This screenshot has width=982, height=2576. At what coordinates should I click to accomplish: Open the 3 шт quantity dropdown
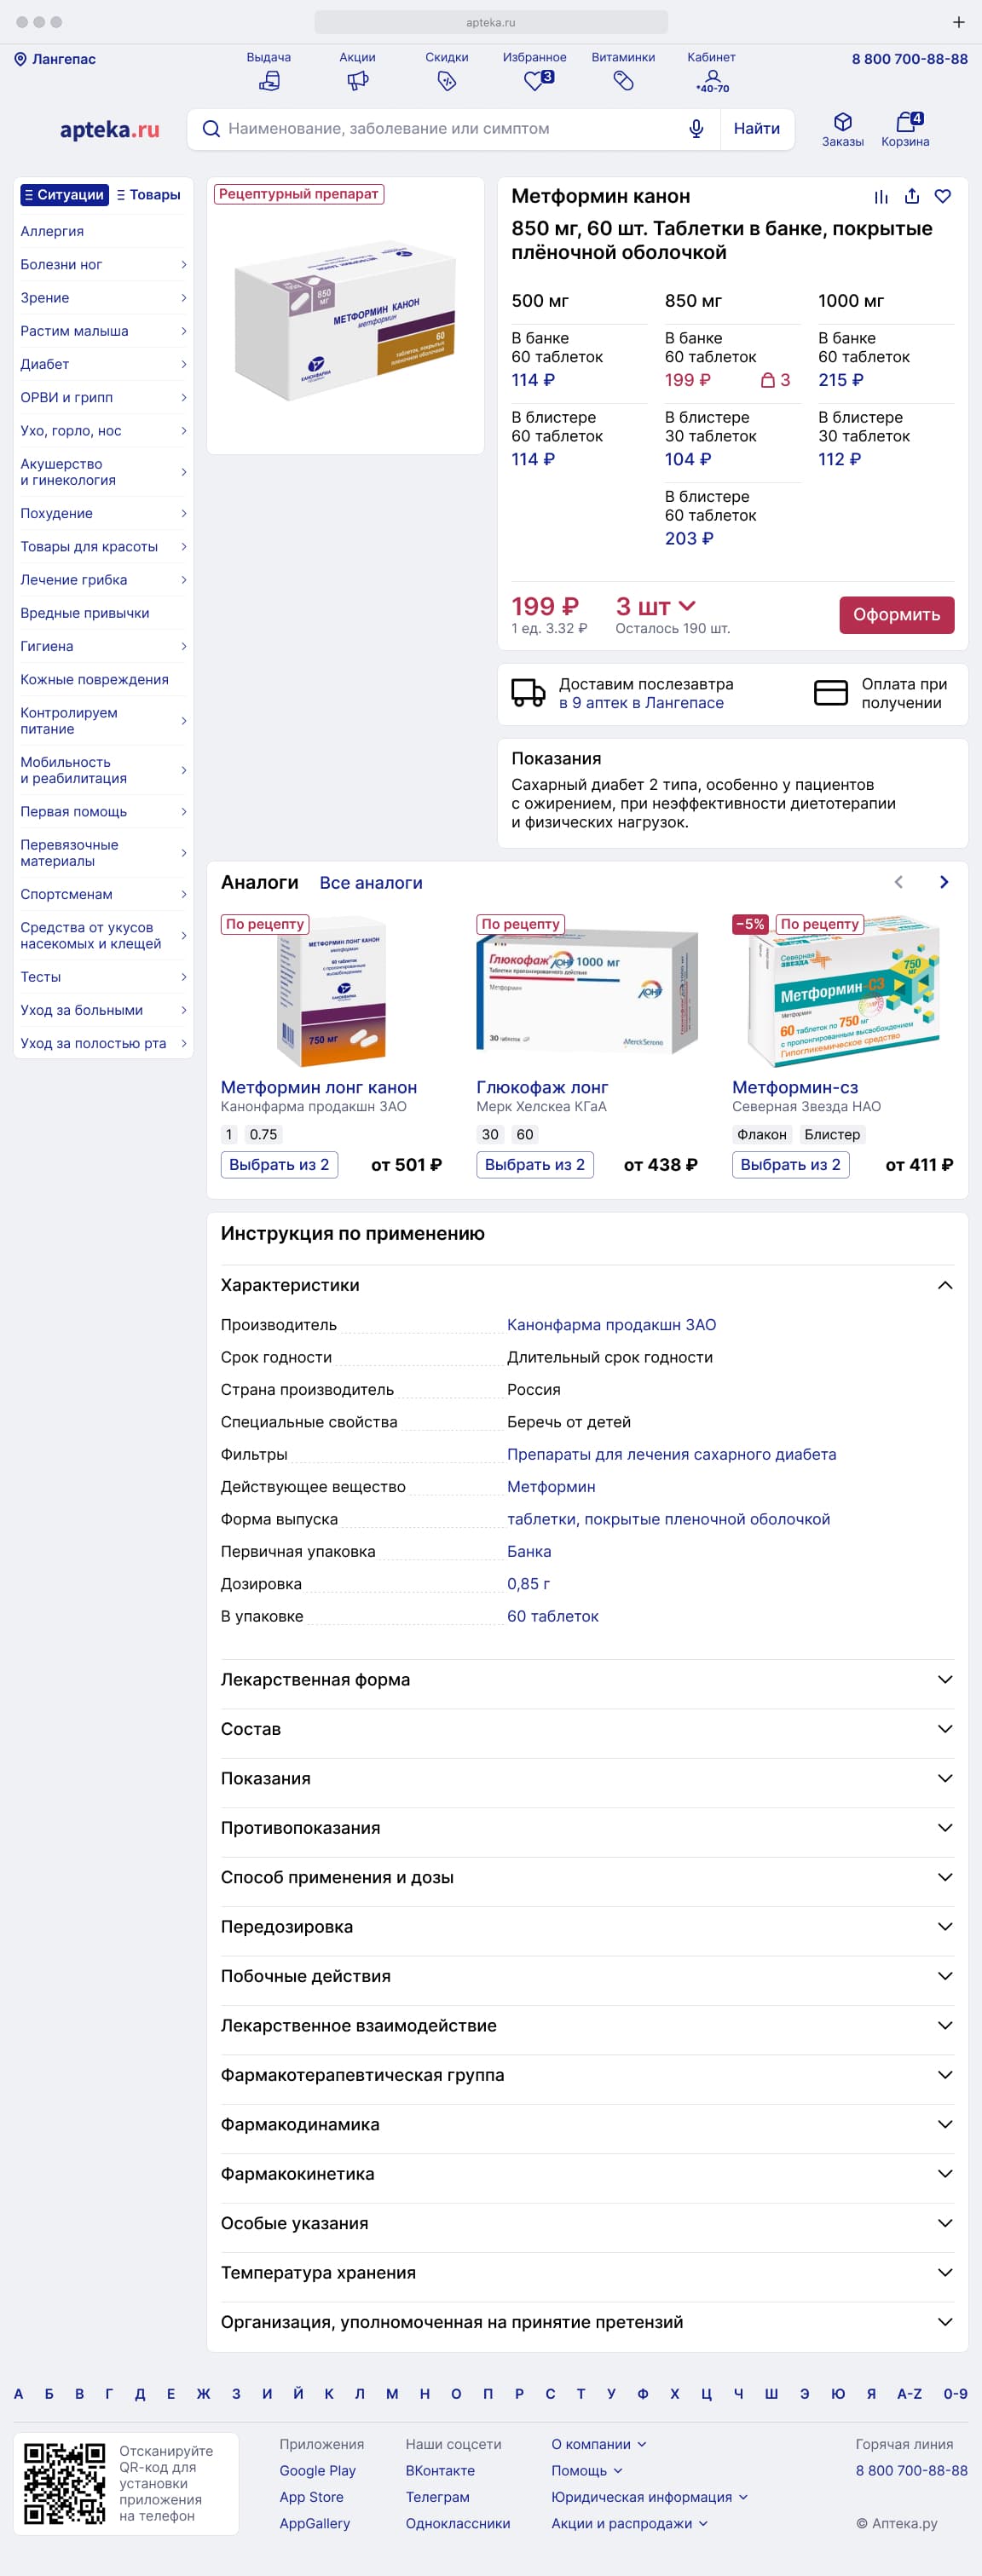656,607
